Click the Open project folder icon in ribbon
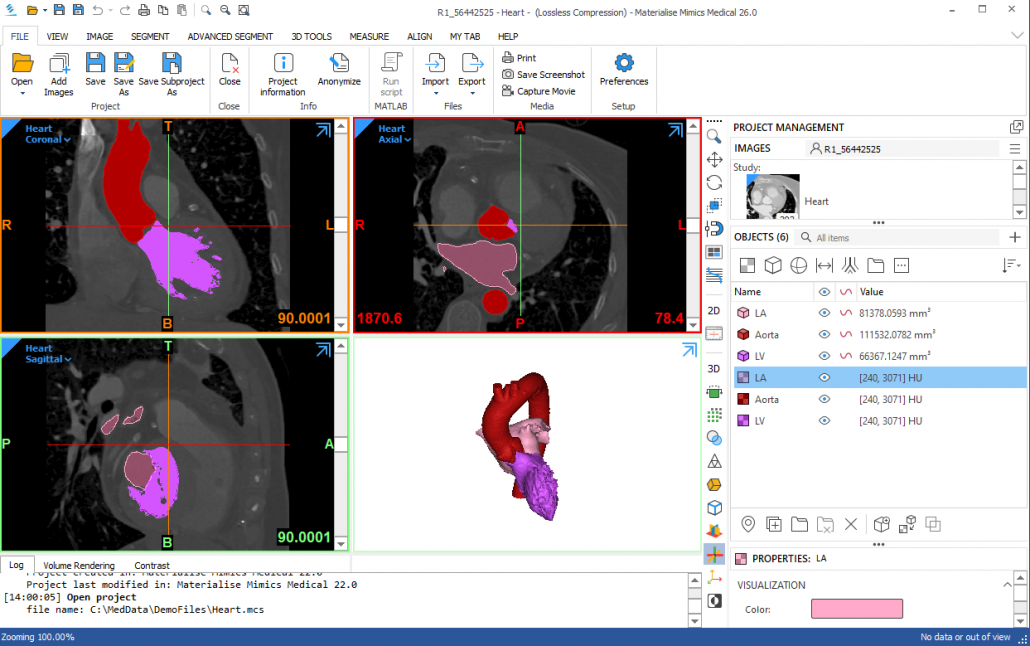This screenshot has height=646, width=1030. [22, 63]
